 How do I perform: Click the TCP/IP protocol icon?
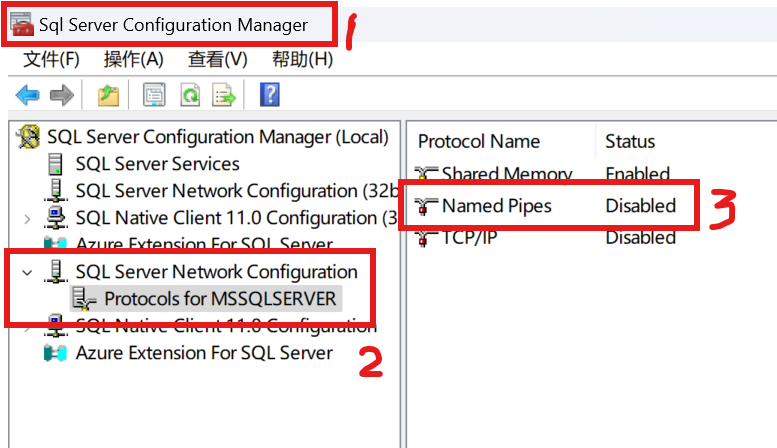426,238
